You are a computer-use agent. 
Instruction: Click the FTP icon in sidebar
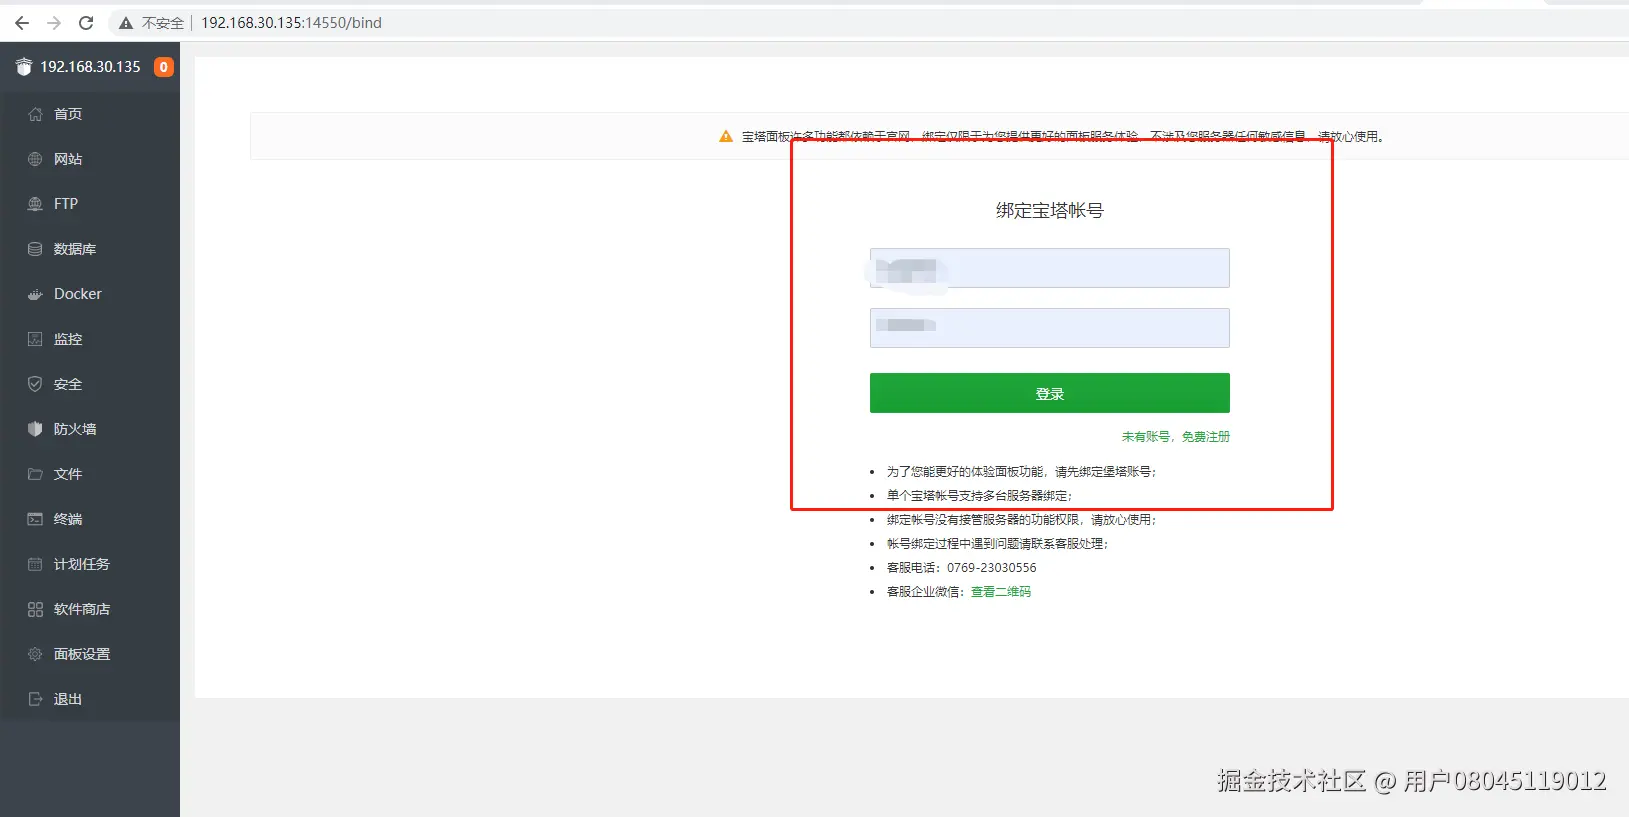[x=35, y=204]
